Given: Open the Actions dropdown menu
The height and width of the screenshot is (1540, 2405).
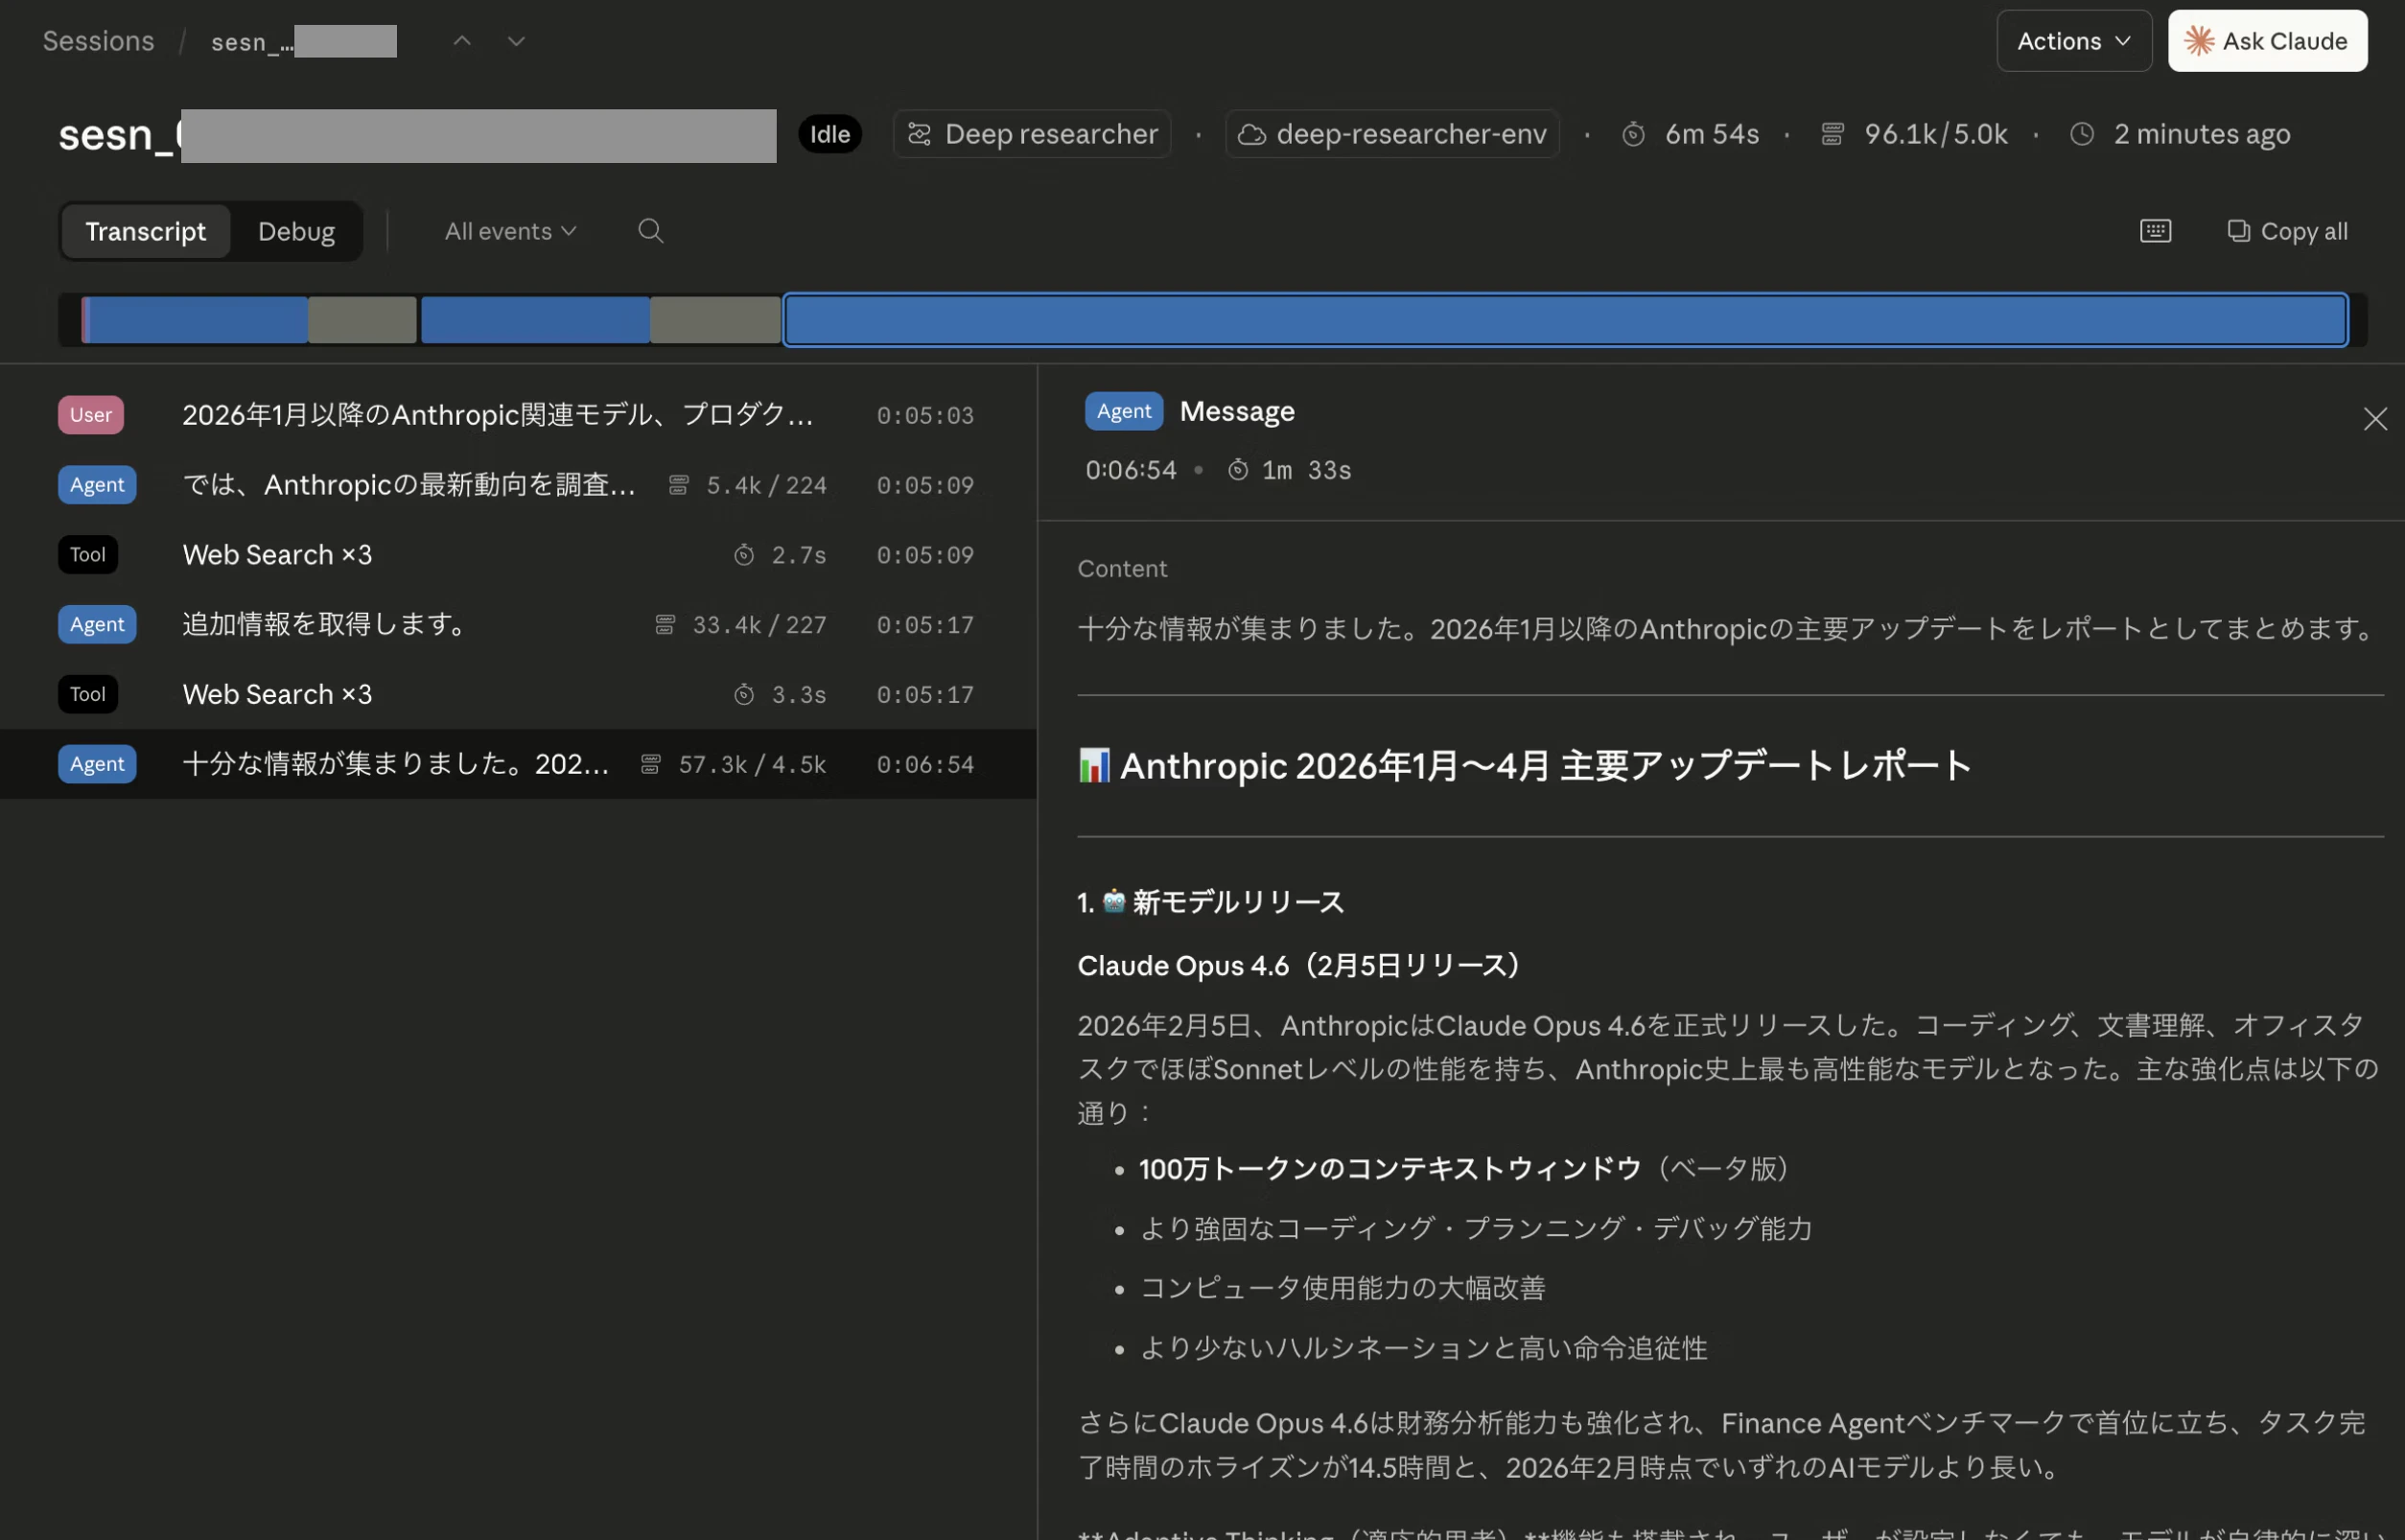Looking at the screenshot, I should (x=2073, y=41).
